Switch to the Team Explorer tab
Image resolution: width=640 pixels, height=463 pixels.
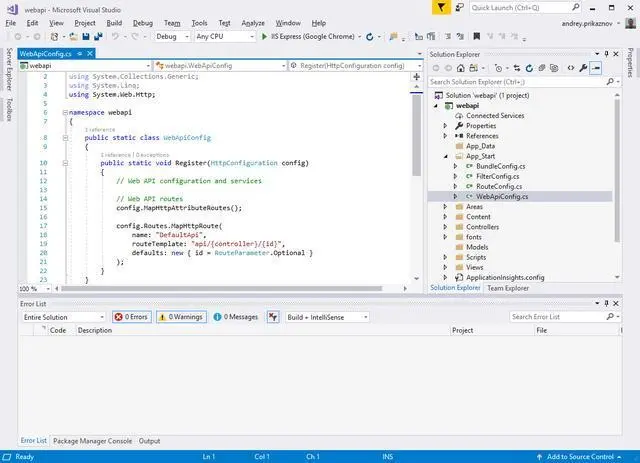coord(508,288)
